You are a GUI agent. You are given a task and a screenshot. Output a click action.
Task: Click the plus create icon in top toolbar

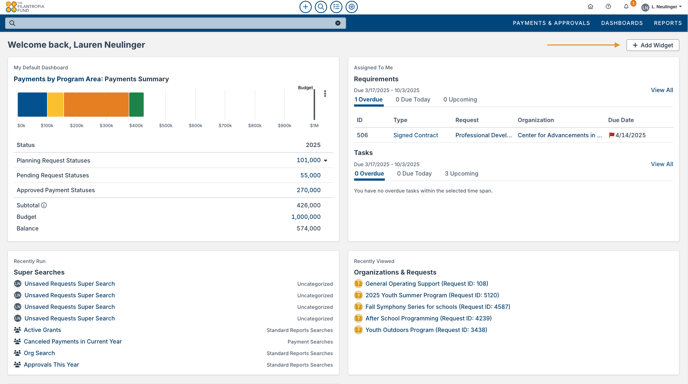[x=305, y=7]
